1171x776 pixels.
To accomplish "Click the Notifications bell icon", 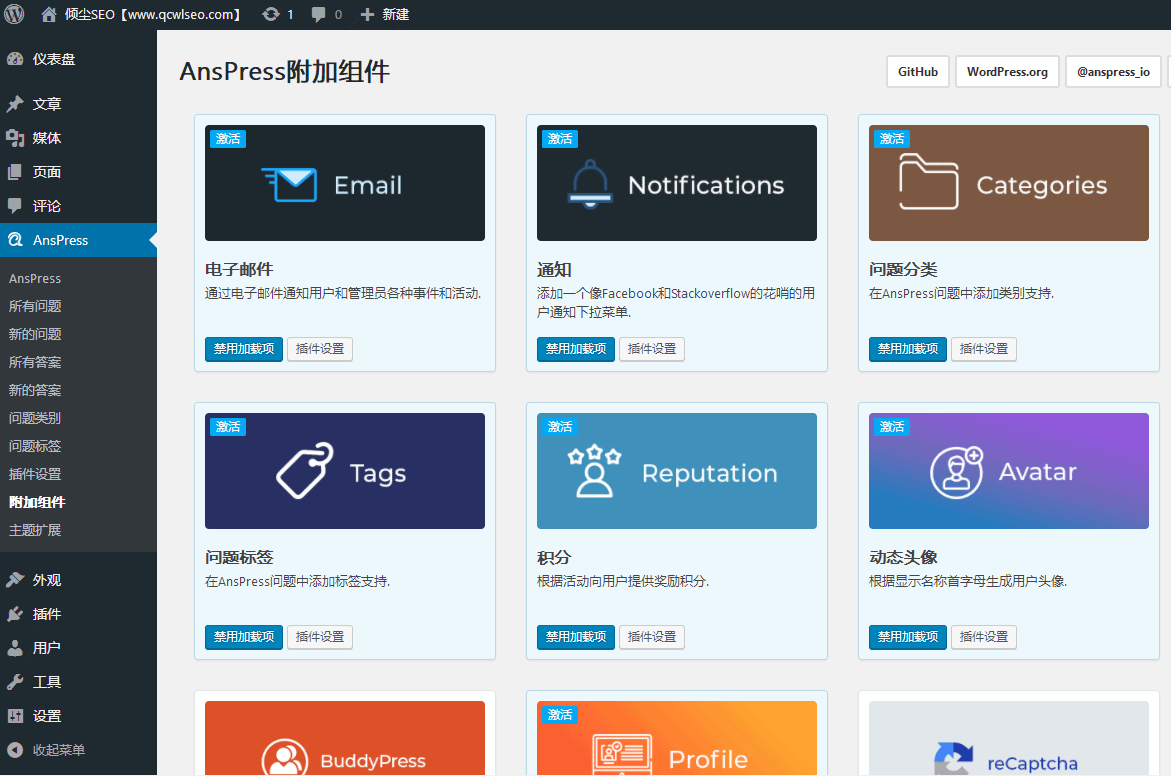I will [x=590, y=183].
